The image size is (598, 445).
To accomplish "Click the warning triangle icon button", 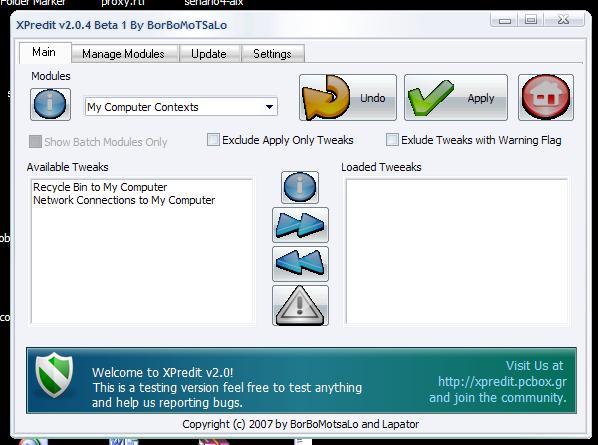I will point(300,305).
